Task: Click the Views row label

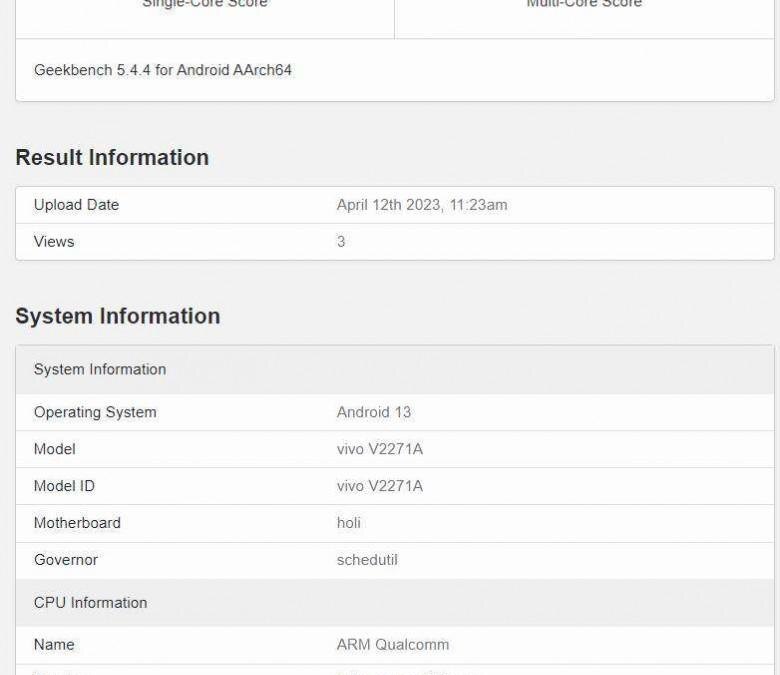Action: click(54, 242)
